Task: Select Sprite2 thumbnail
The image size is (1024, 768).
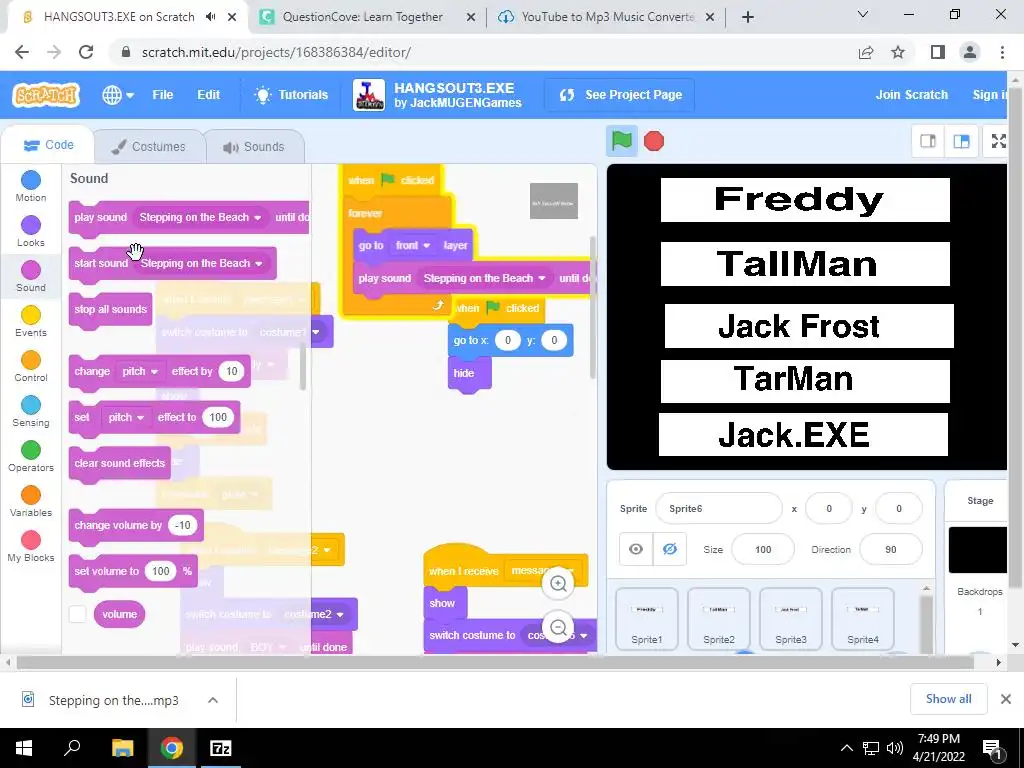Action: (718, 619)
